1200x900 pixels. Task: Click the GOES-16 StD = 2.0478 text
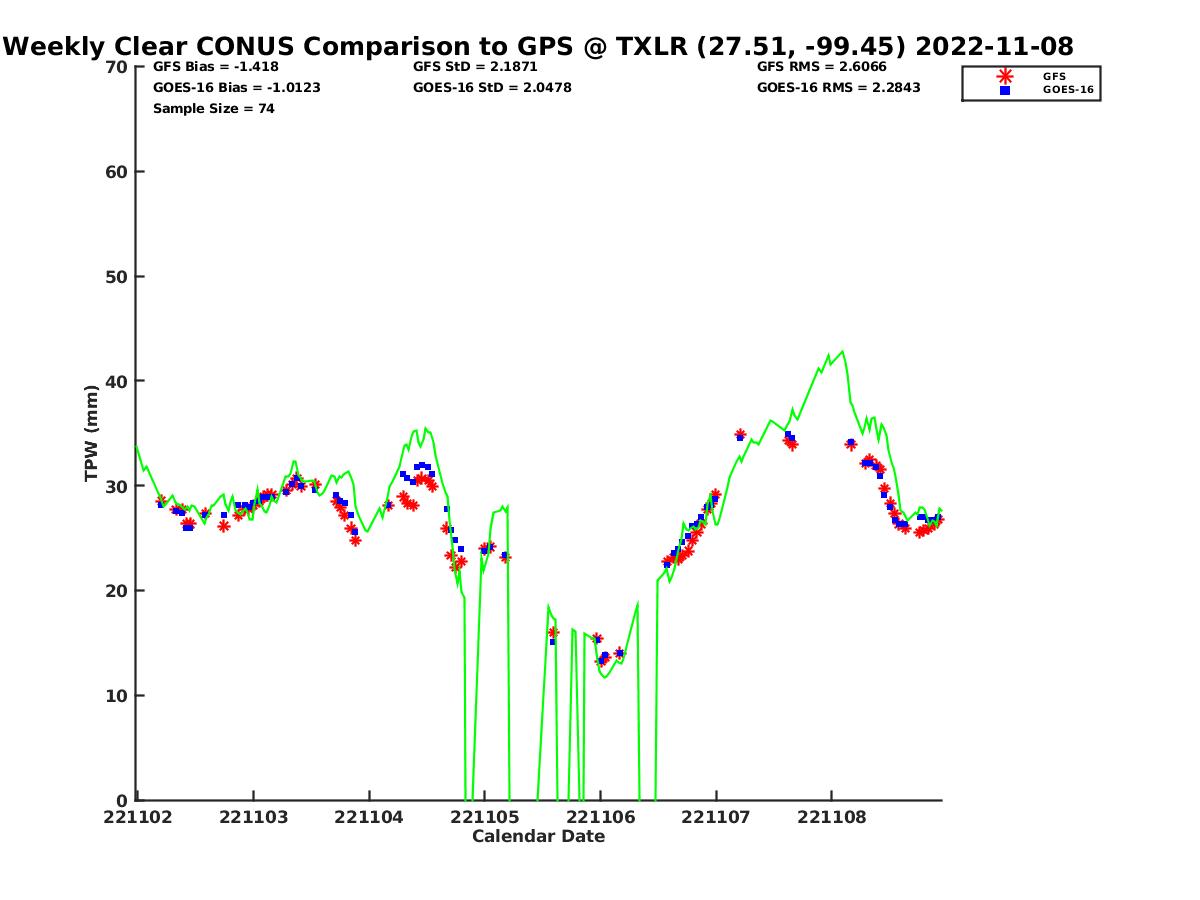(x=492, y=87)
